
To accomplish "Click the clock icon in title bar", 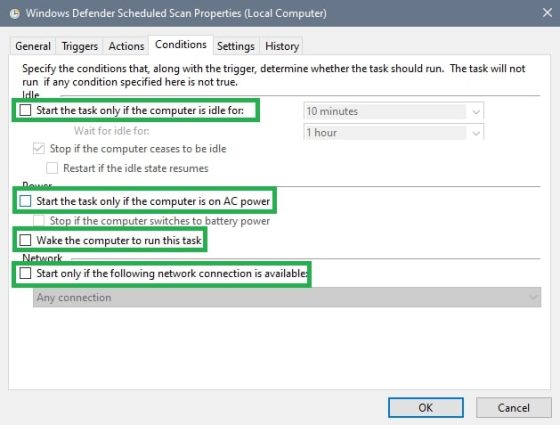I will pyautogui.click(x=15, y=14).
